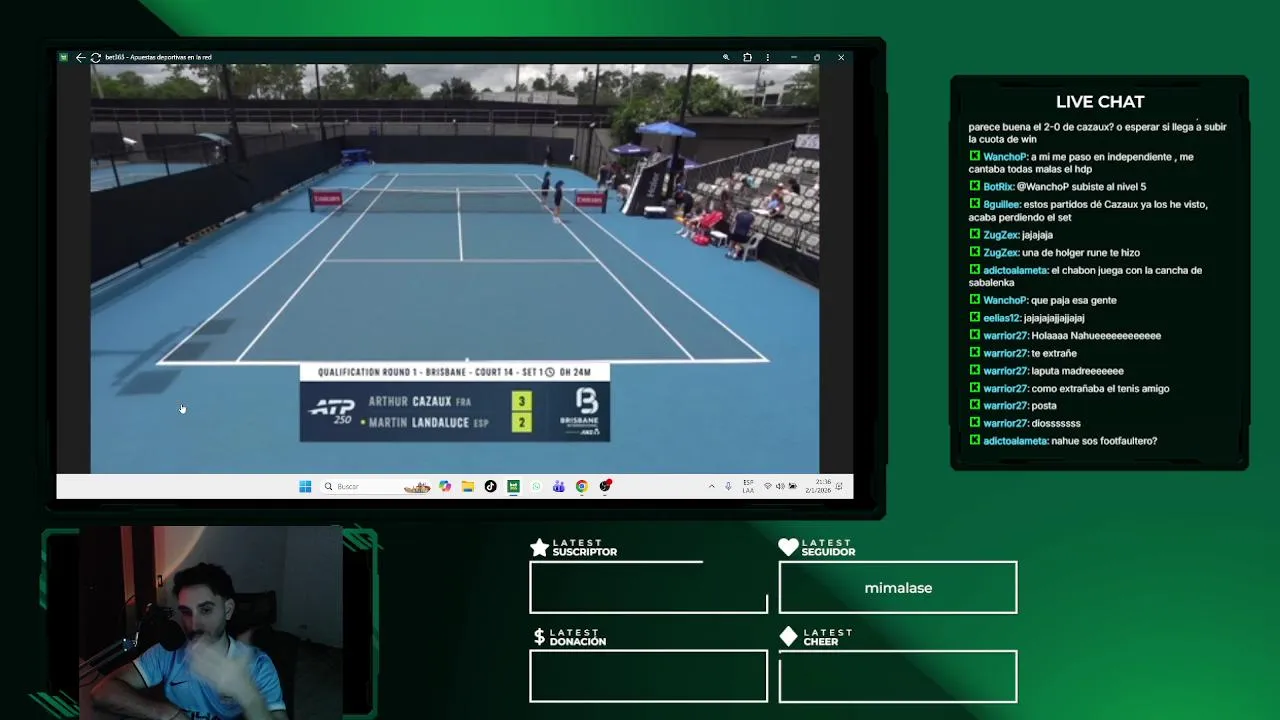Click the Latest Donación box

pos(648,676)
